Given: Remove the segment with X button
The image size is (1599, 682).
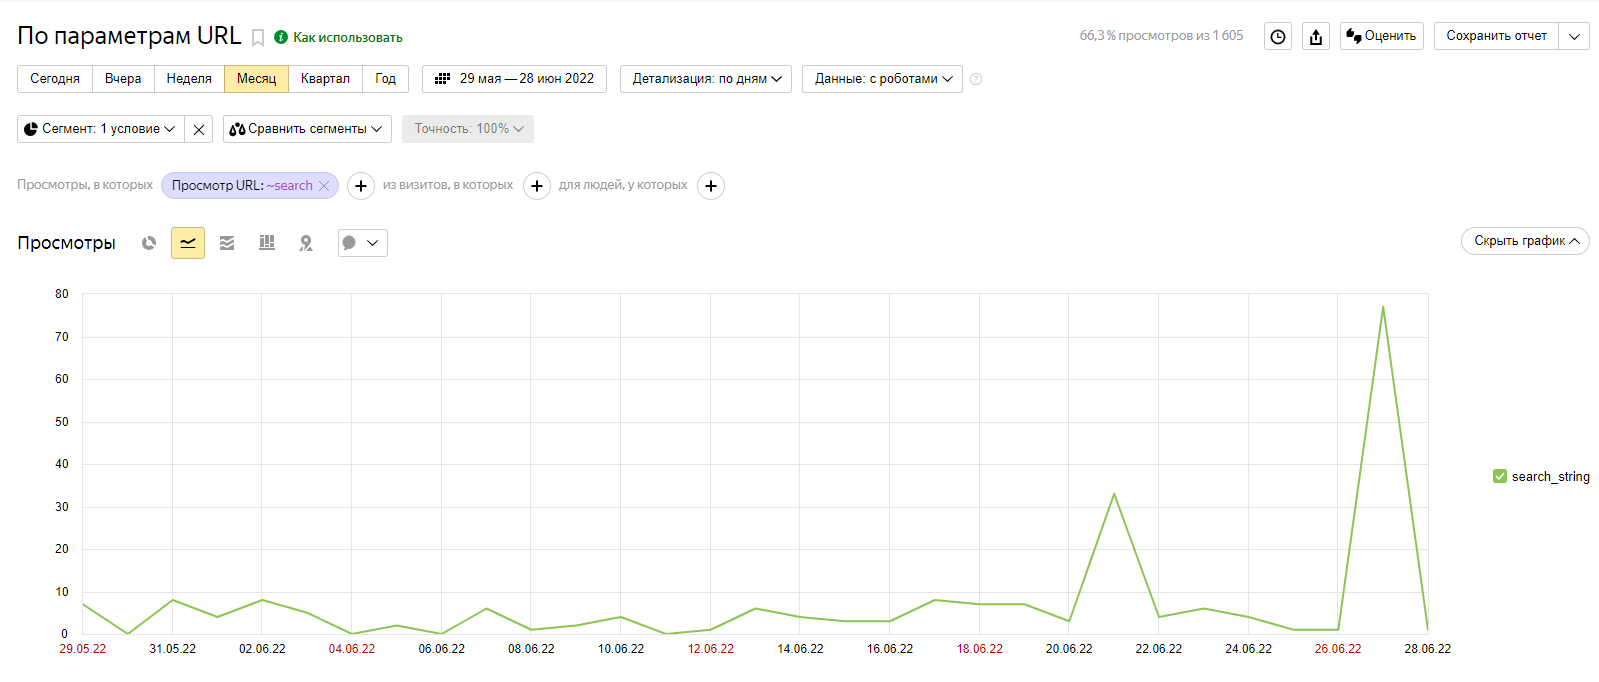Looking at the screenshot, I should 199,129.
